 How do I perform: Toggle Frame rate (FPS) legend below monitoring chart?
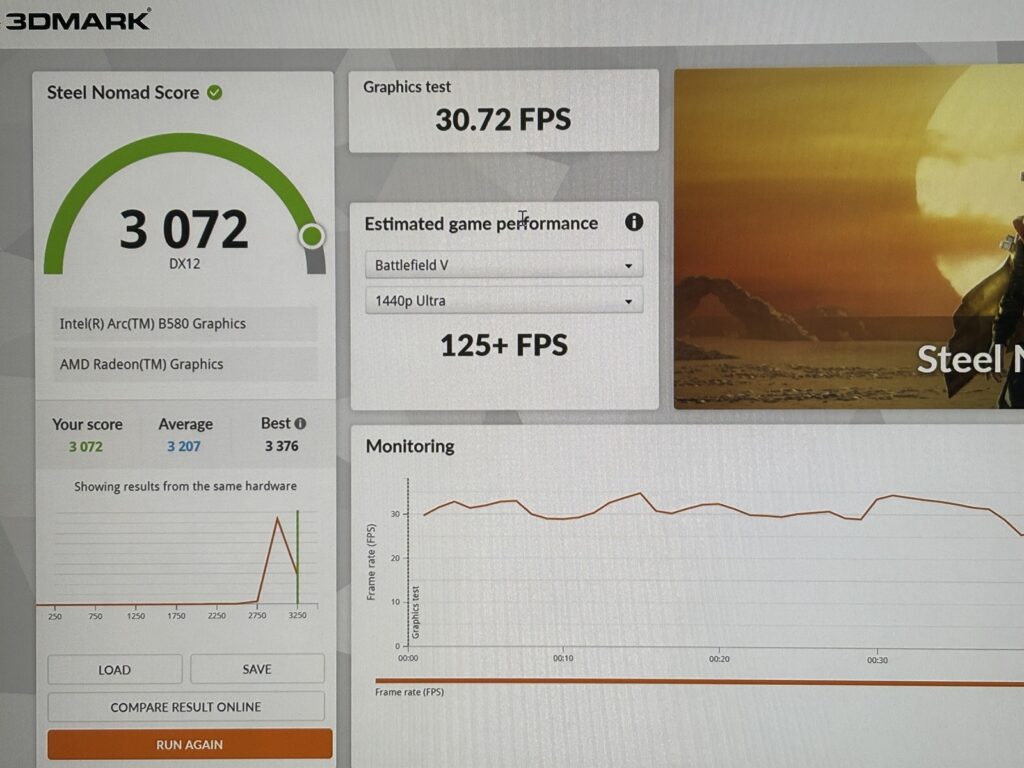click(410, 691)
